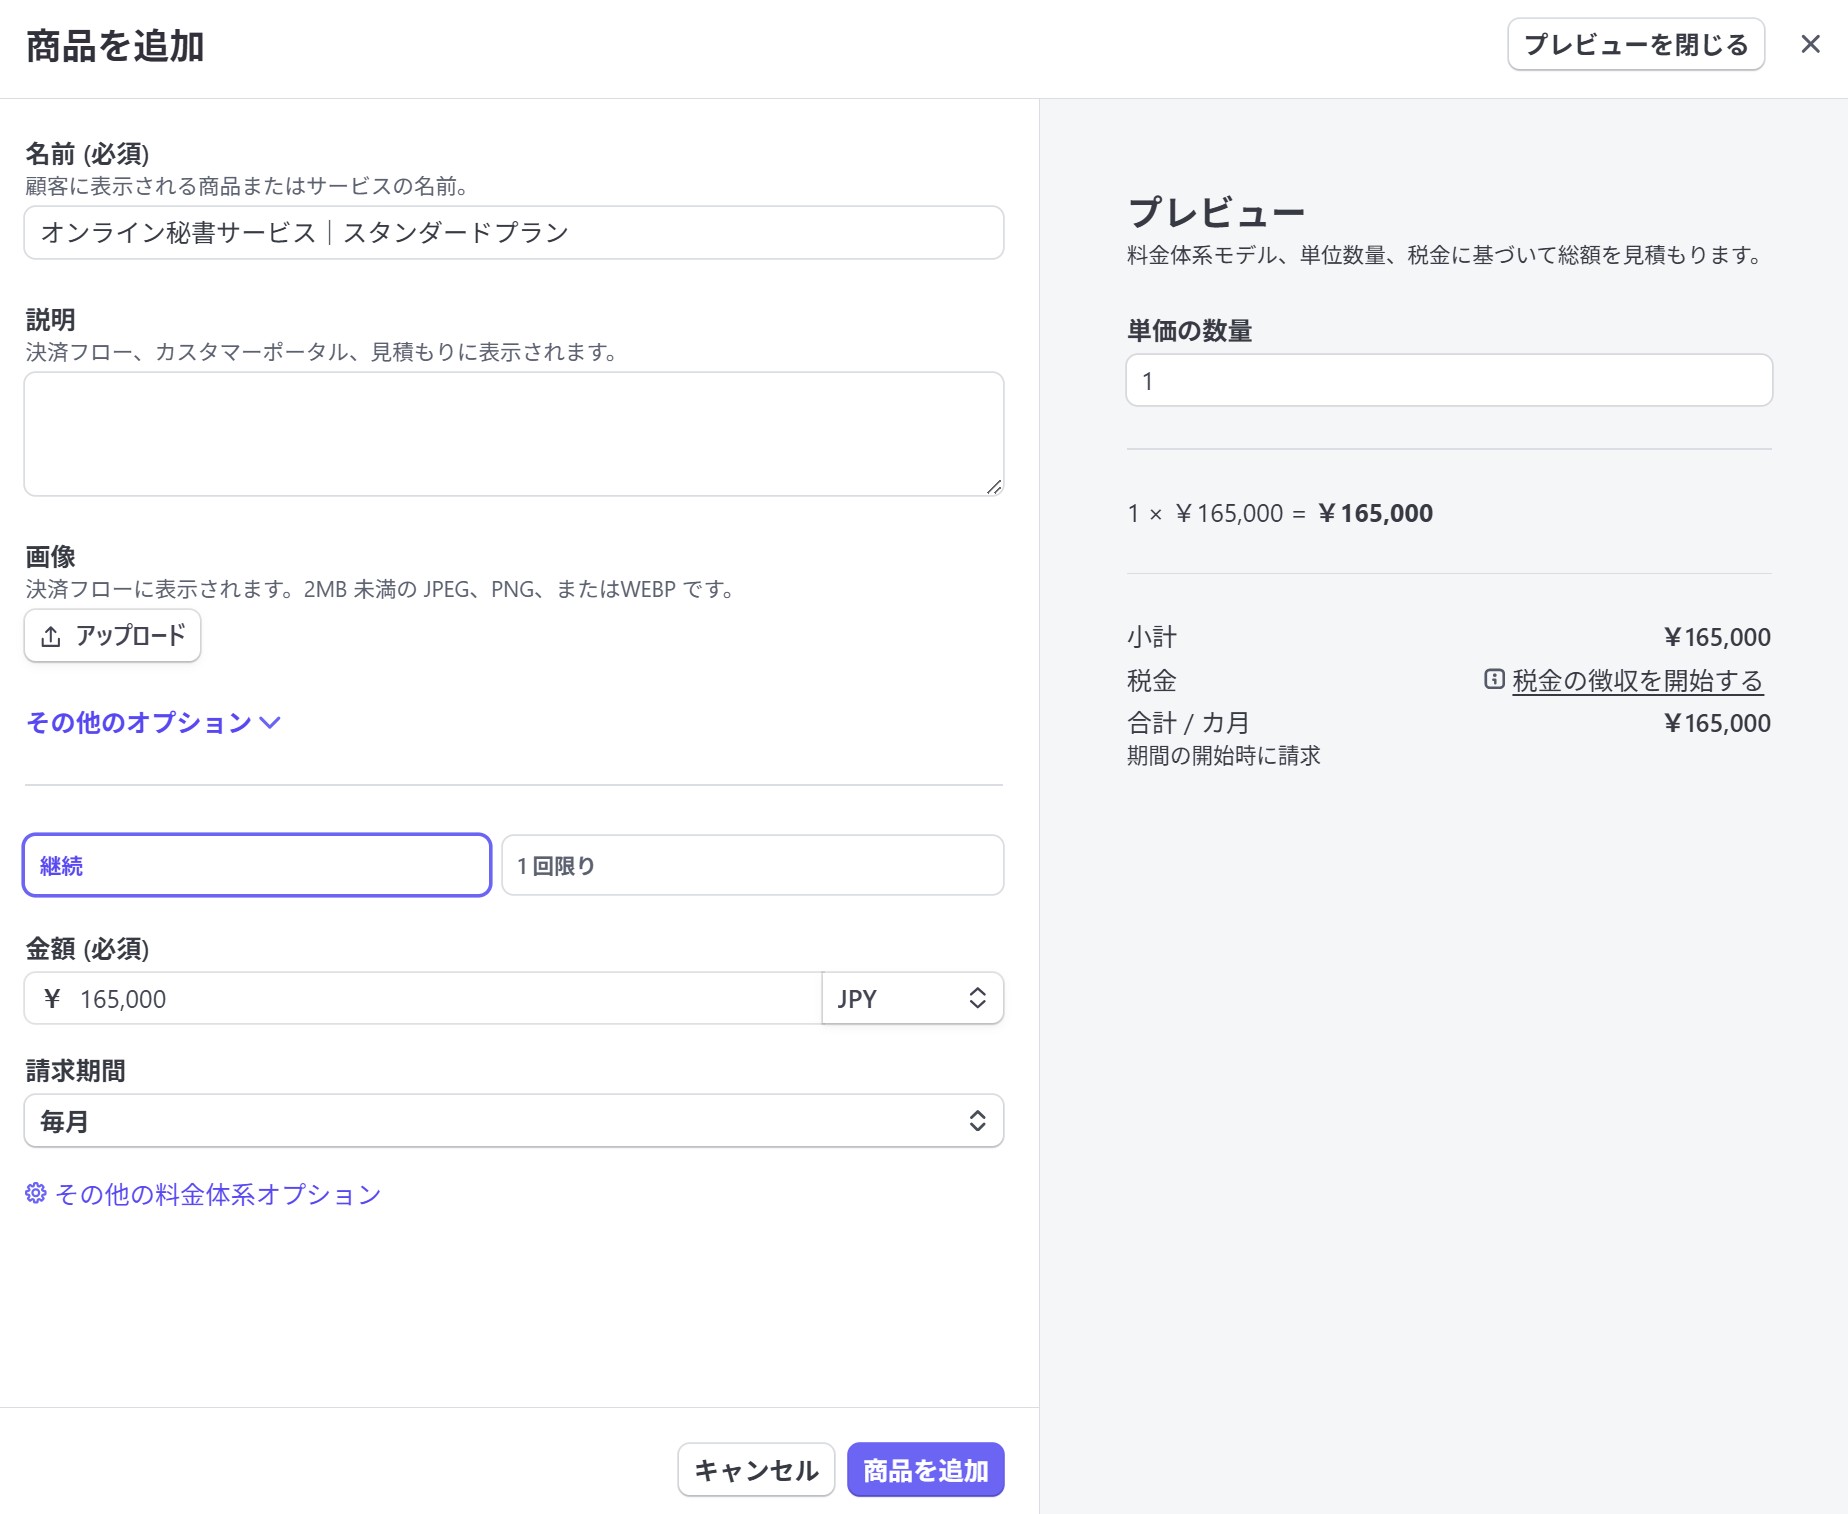1848x1514 pixels.
Task: Click the upload arrow icon in アップロード button
Action: 51,636
